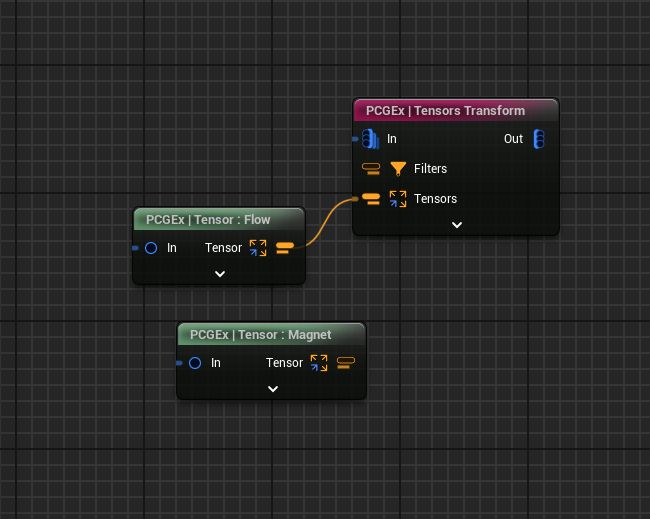Viewport: 650px width, 519px height.
Task: Click the connected Tensors input pin
Action: point(371,199)
